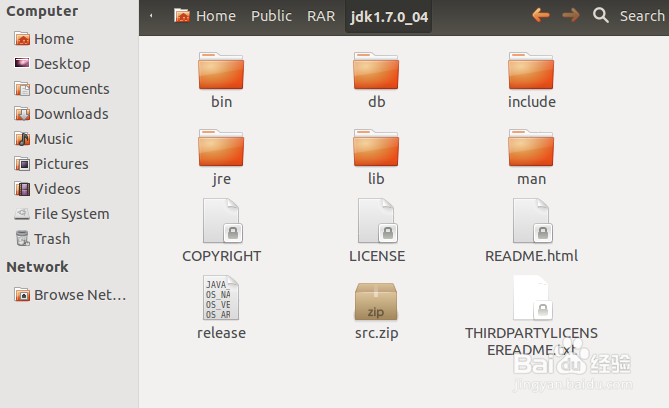Open Pictures from the sidebar label
Screen dimensions: 669x408
click(61, 164)
